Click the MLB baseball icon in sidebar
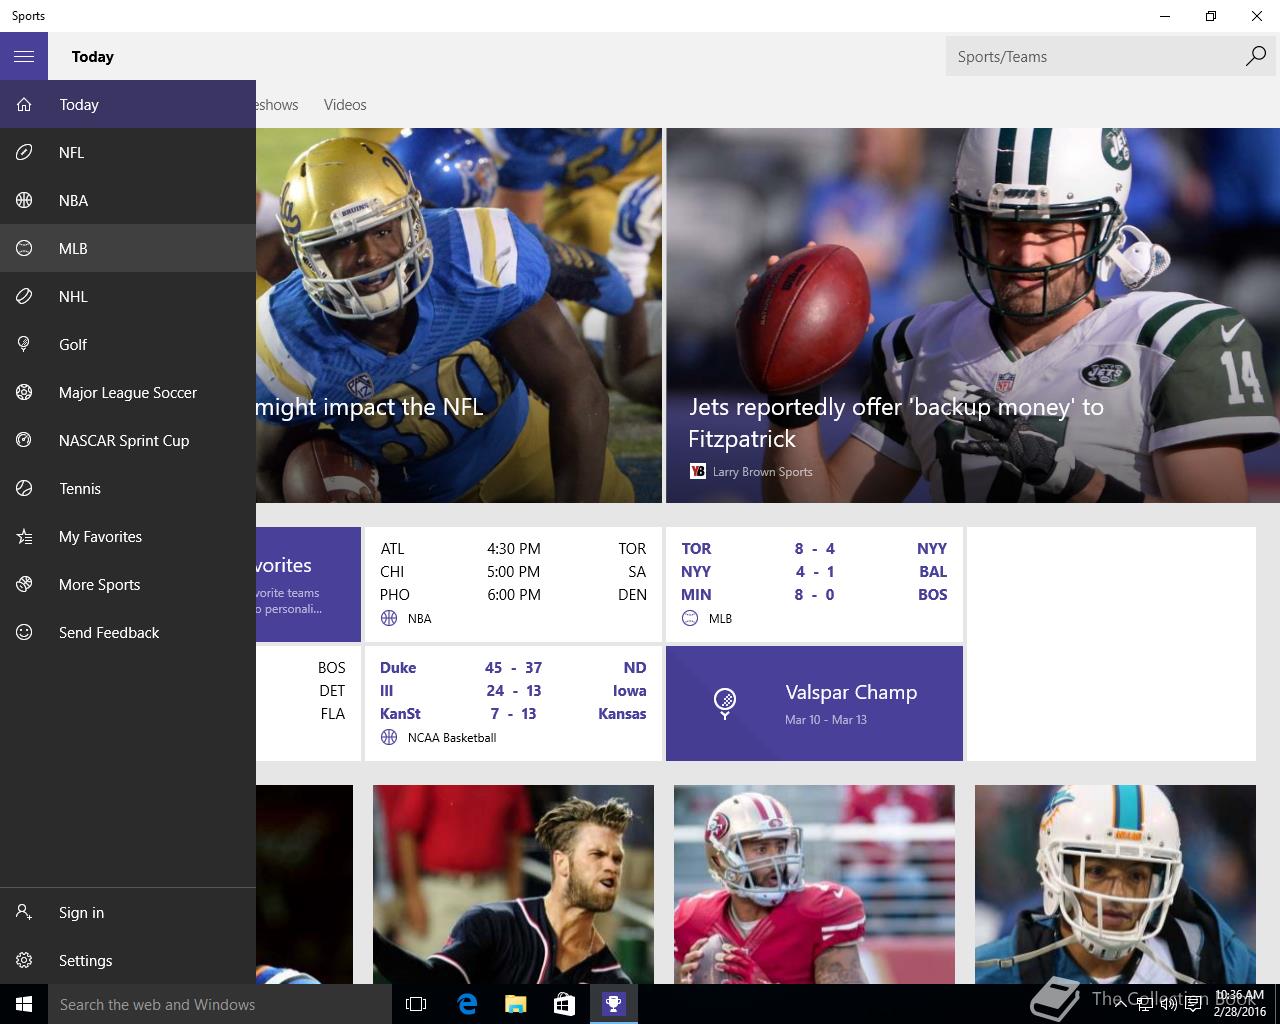Viewport: 1280px width, 1024px height. click(x=24, y=248)
